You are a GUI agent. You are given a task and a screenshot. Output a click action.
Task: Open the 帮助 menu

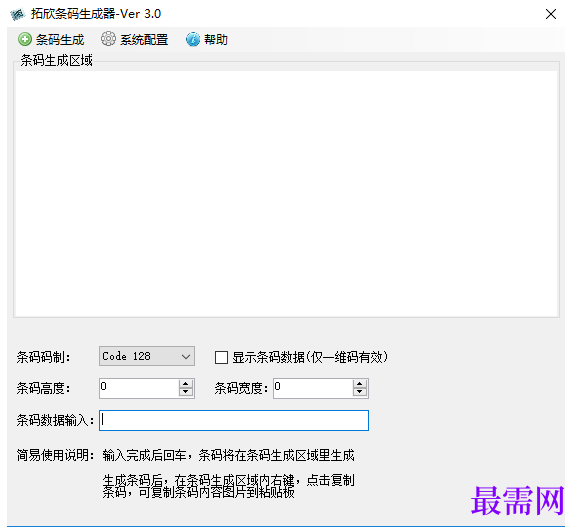click(x=207, y=39)
